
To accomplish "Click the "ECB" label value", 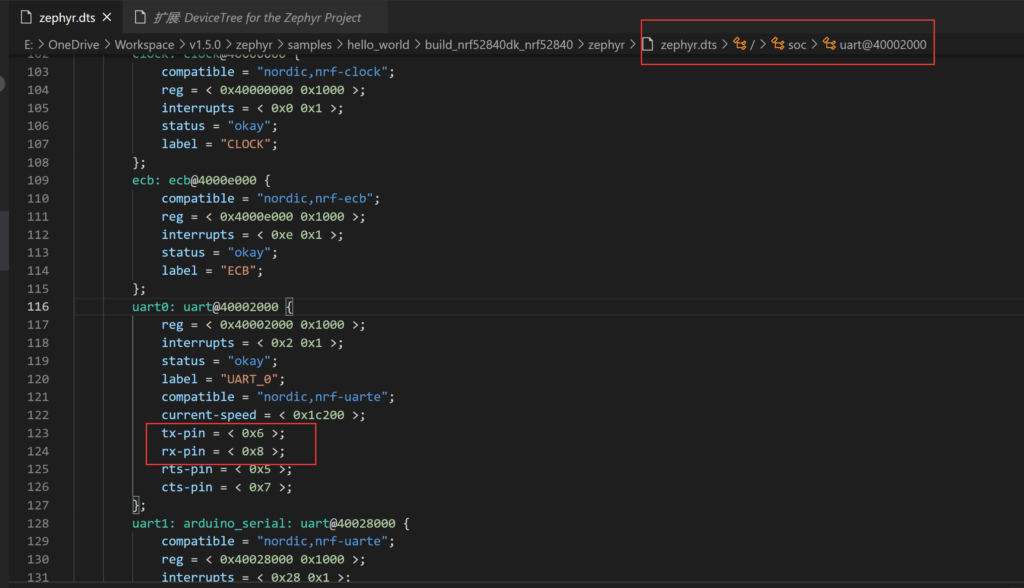I will pyautogui.click(x=238, y=270).
